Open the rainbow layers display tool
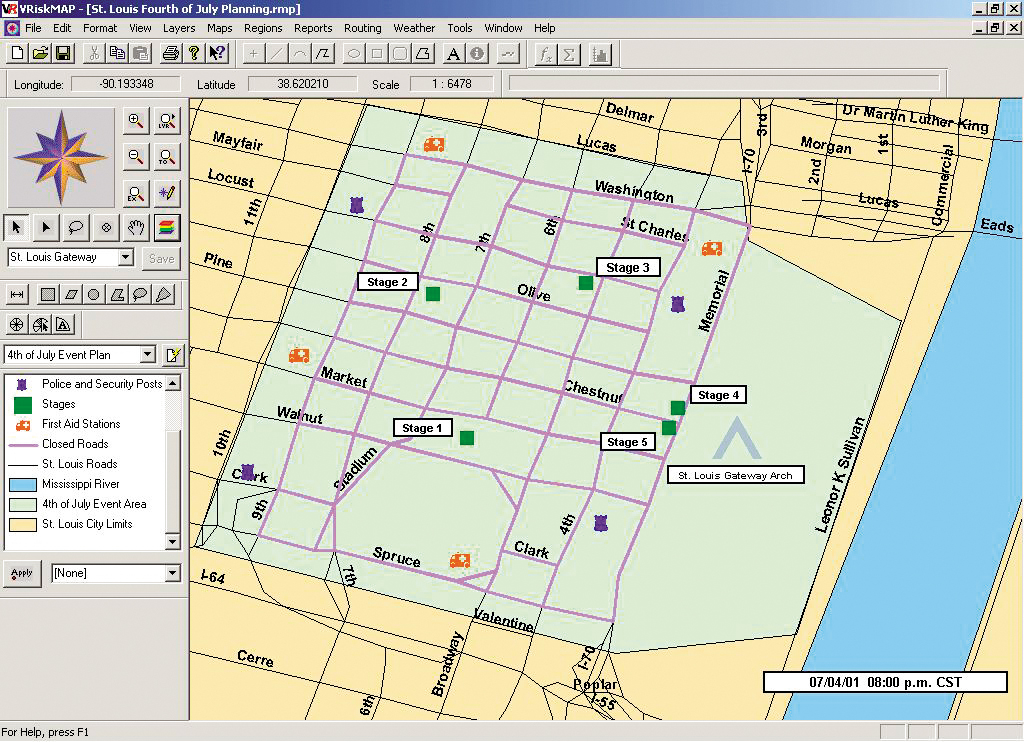The height and width of the screenshot is (742, 1024). pyautogui.click(x=168, y=228)
